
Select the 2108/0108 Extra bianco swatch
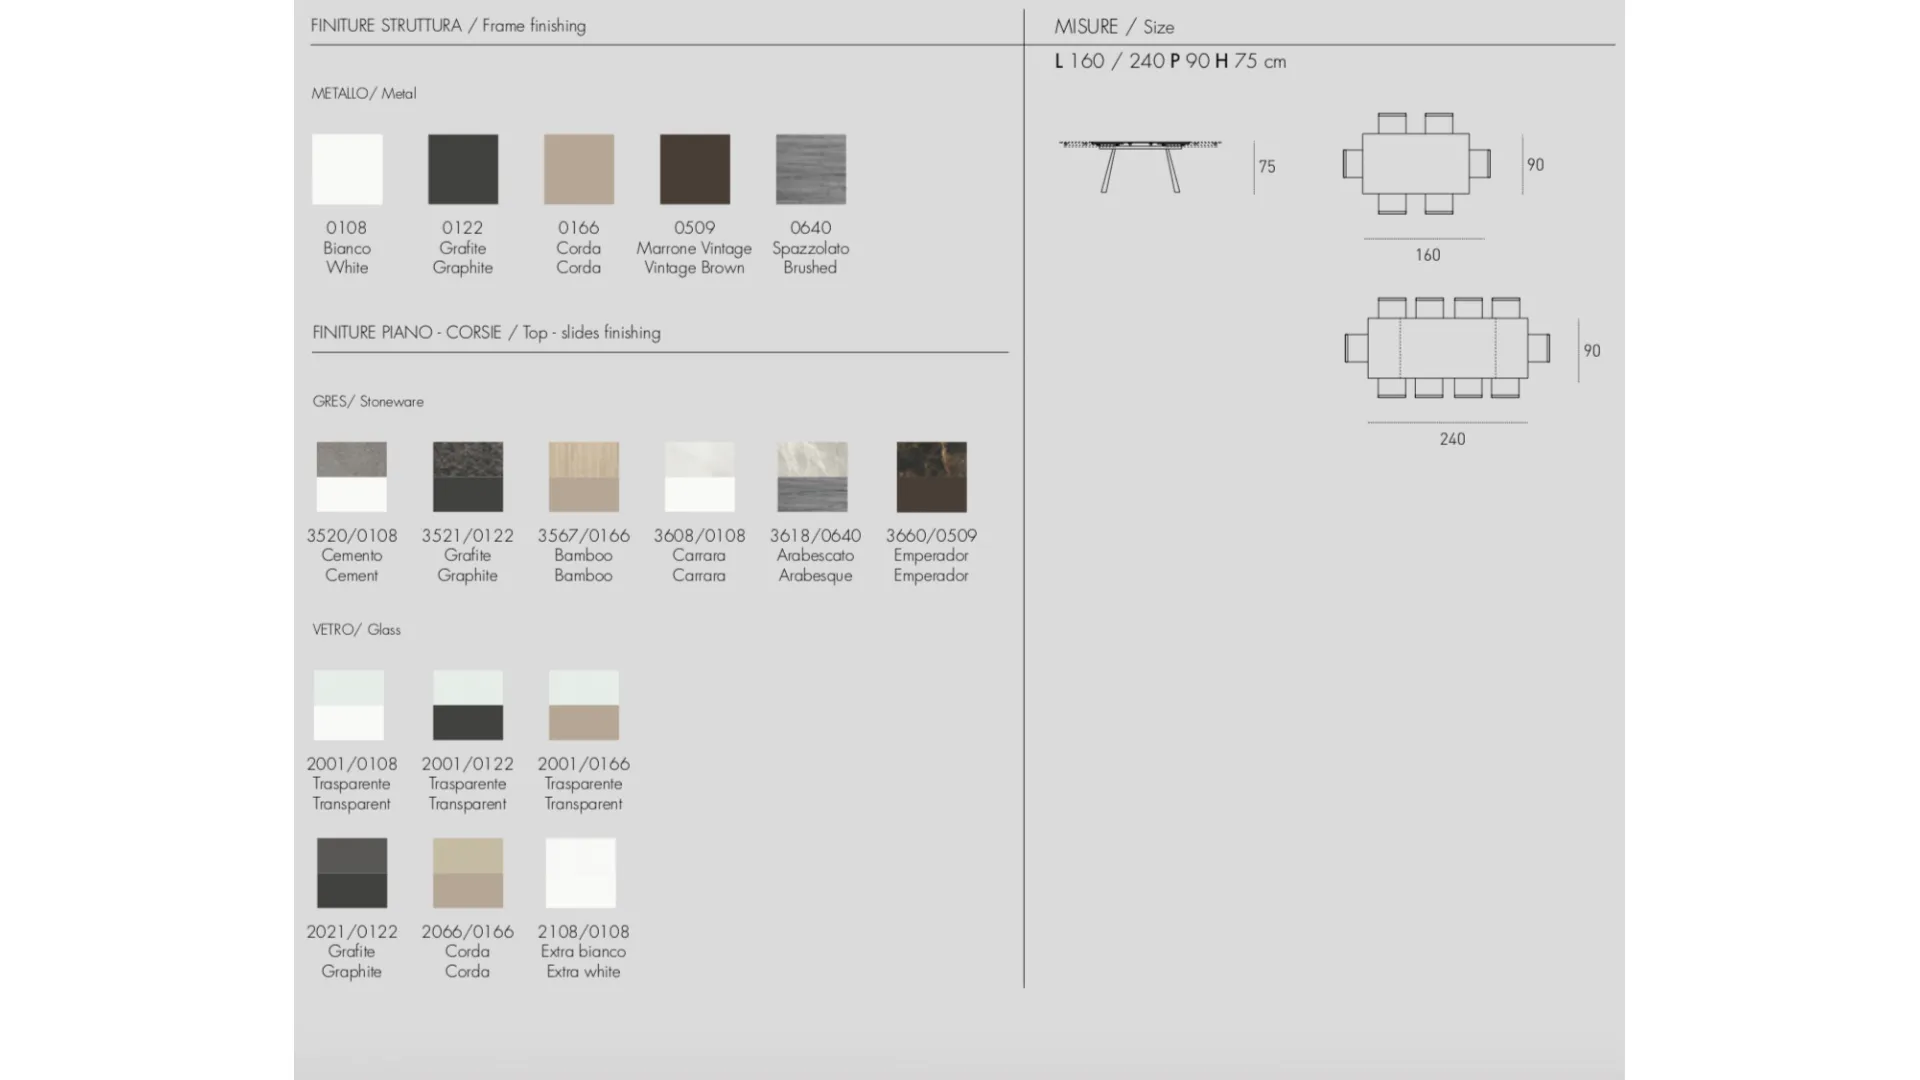(581, 873)
